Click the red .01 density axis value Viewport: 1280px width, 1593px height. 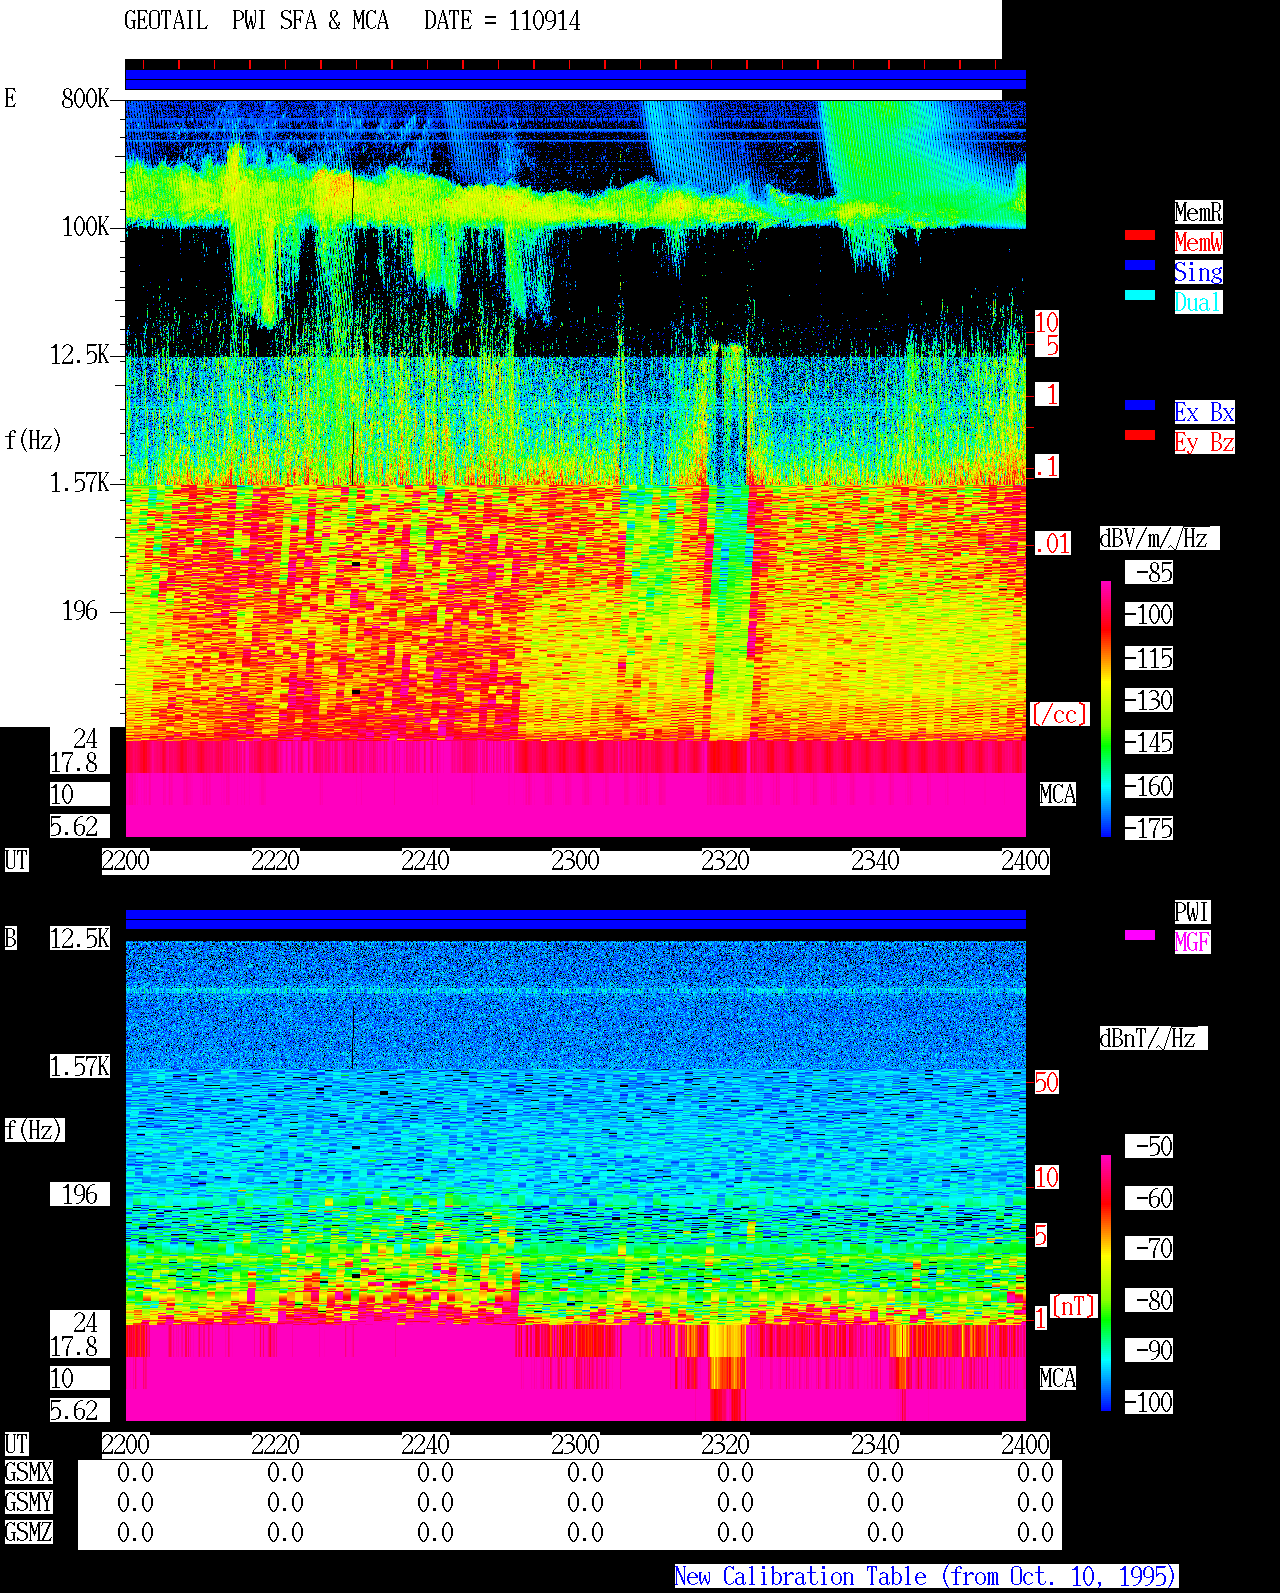click(x=1053, y=544)
